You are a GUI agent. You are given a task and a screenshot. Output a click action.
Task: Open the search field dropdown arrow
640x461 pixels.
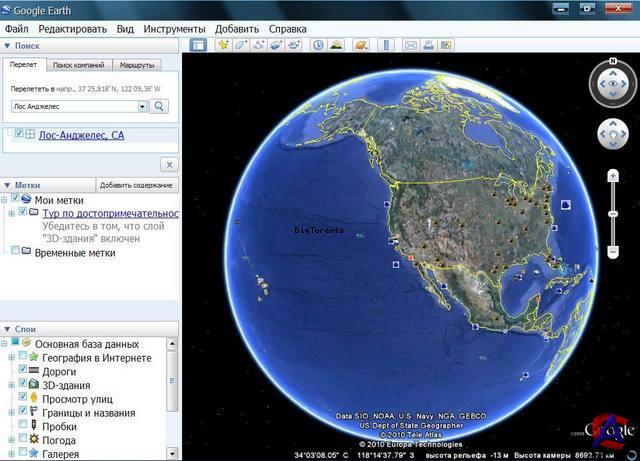[142, 105]
